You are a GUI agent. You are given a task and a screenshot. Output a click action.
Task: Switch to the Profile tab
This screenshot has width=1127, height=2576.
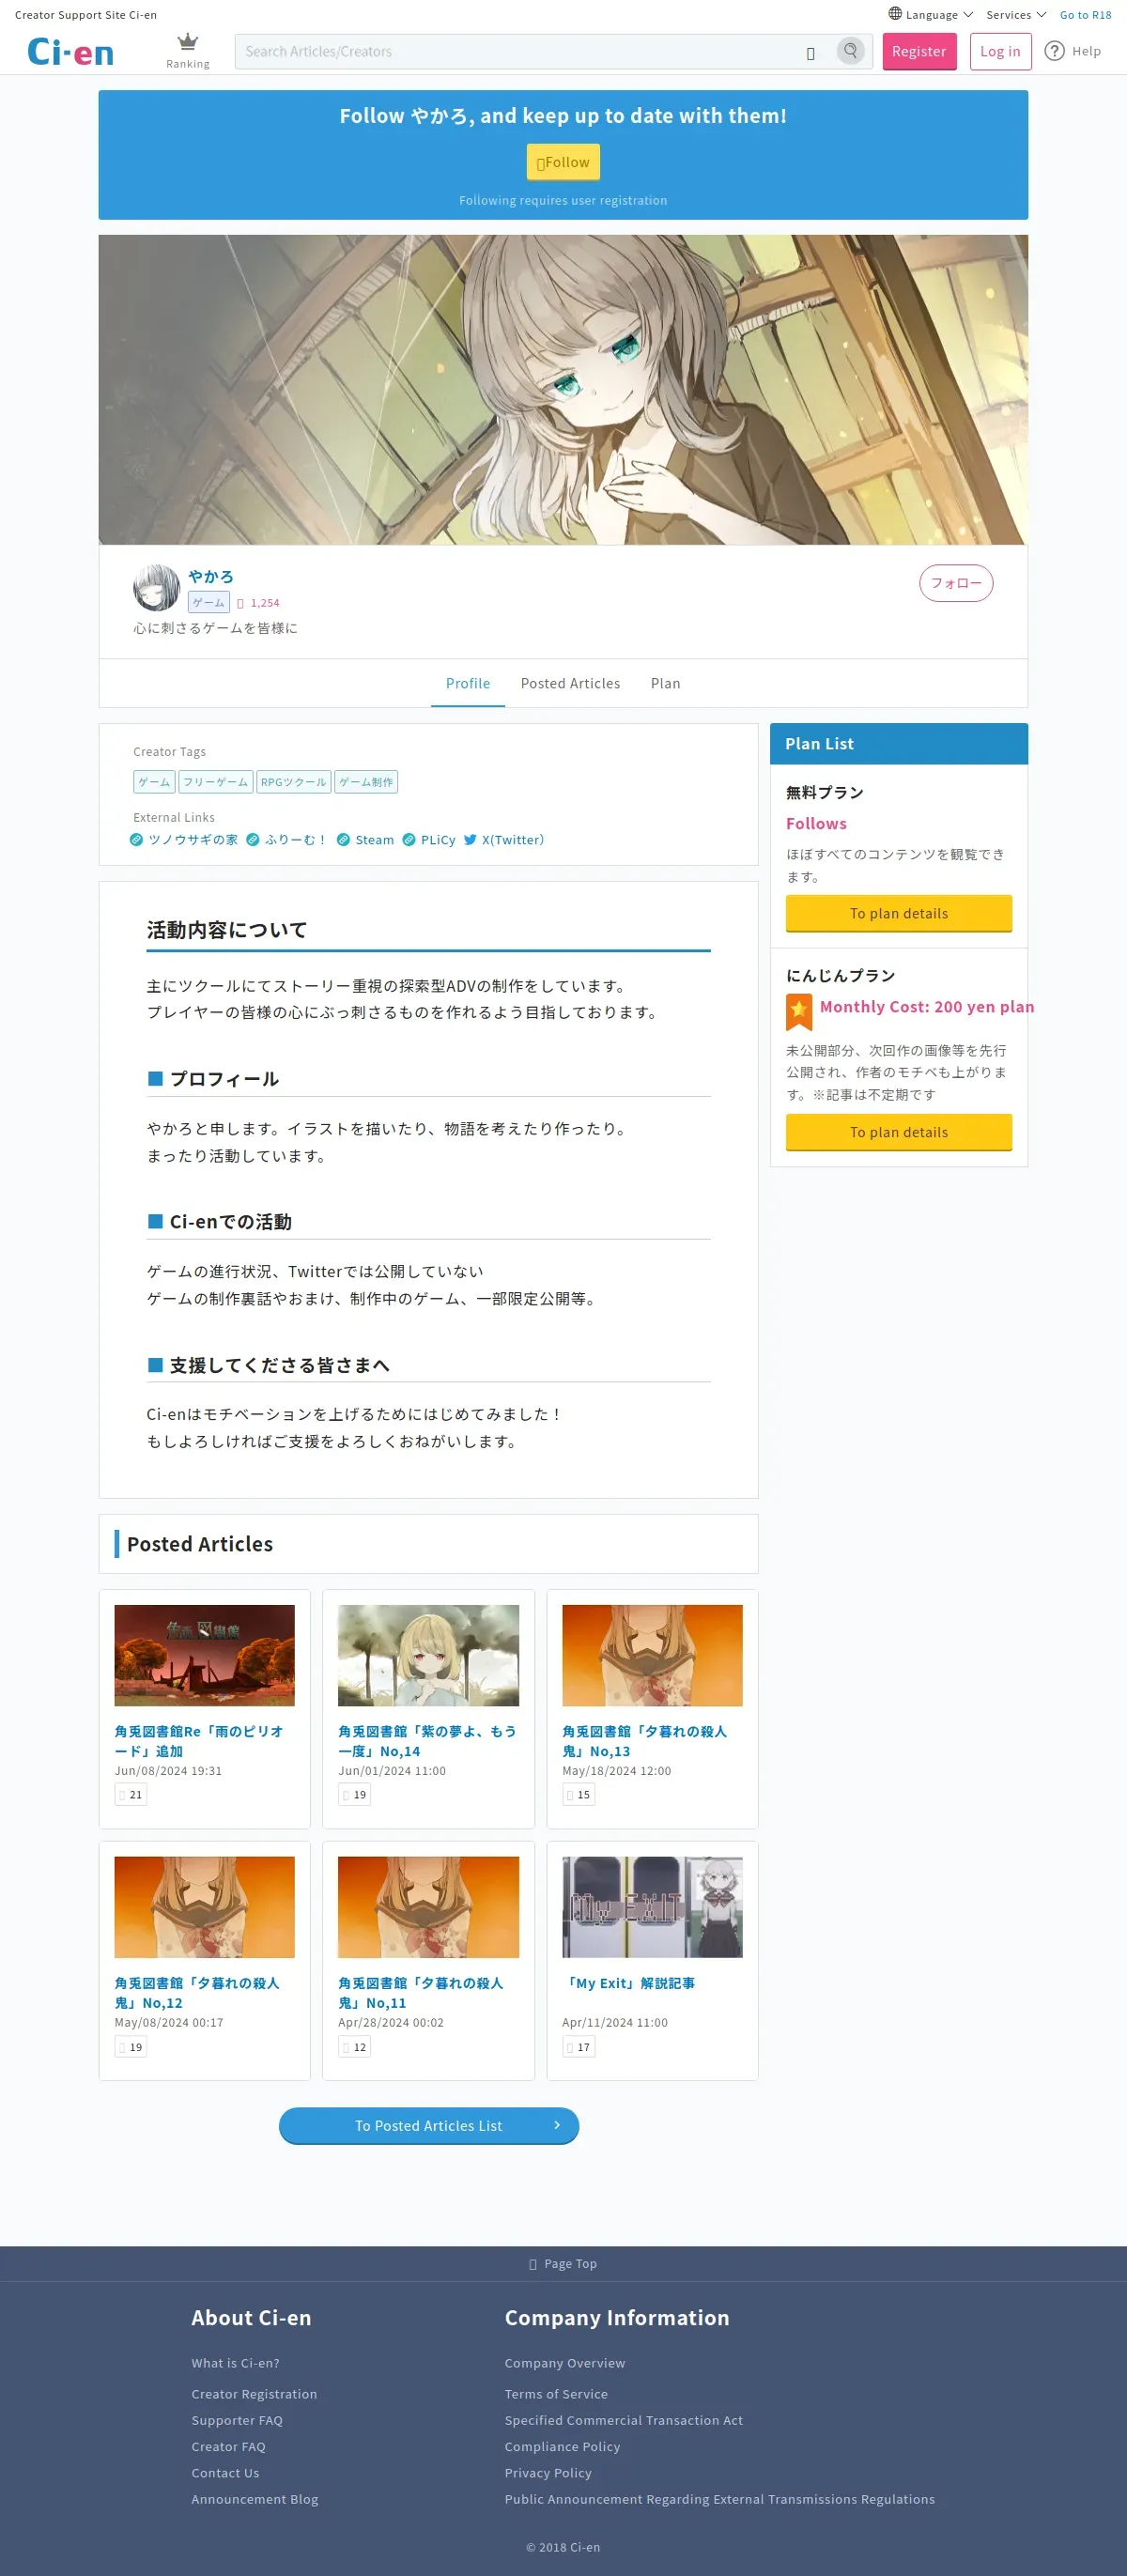point(468,683)
